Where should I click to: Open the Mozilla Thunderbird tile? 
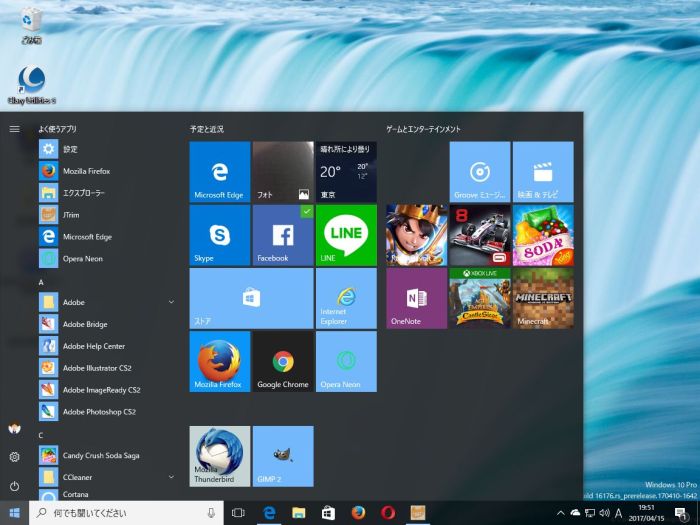click(x=219, y=456)
